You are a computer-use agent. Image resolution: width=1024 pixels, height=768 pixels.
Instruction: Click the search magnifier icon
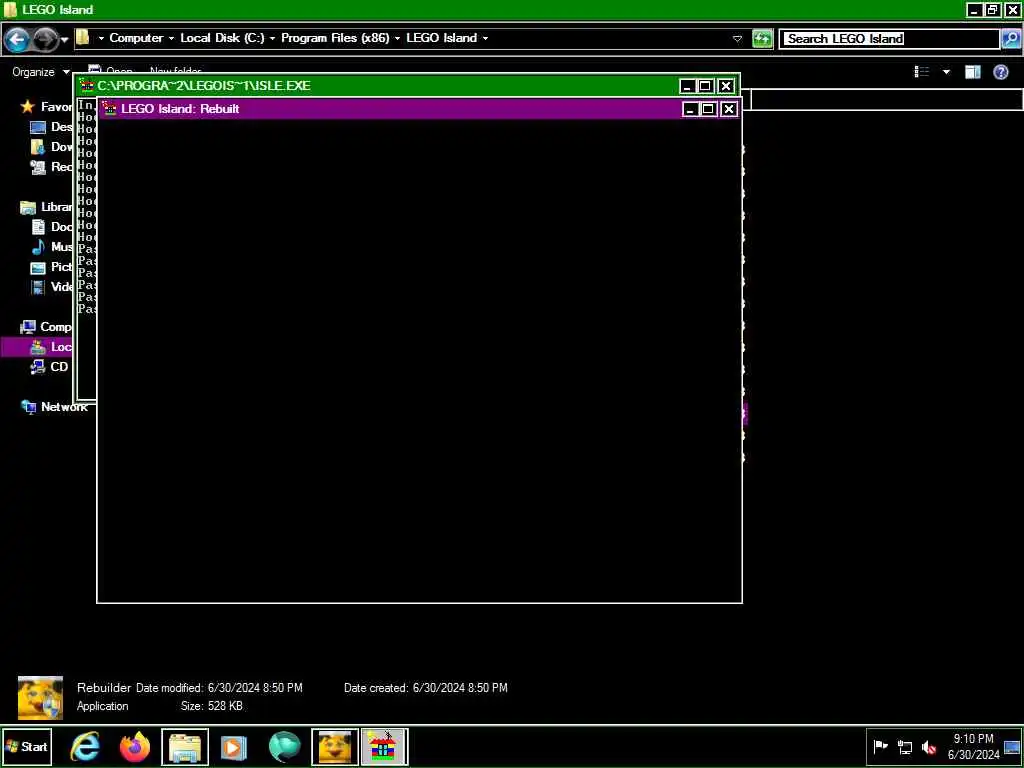pos(1010,39)
